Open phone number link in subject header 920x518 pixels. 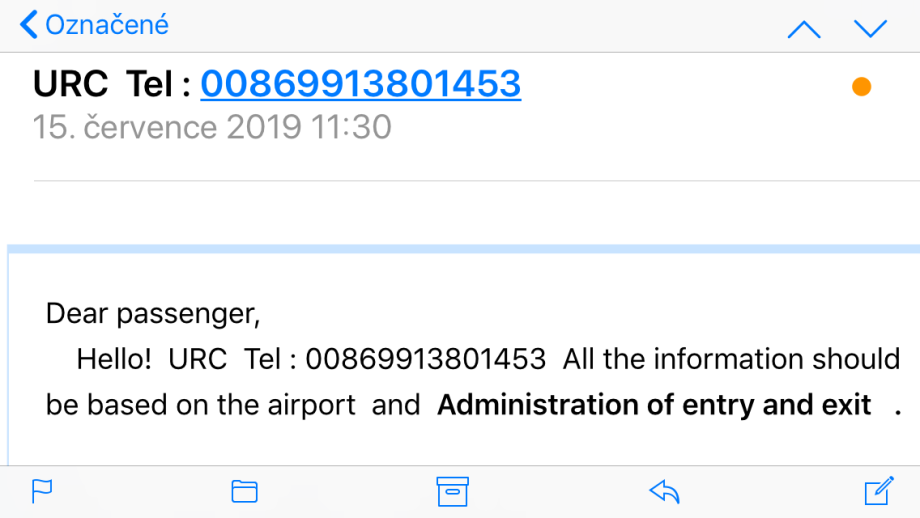tap(360, 84)
